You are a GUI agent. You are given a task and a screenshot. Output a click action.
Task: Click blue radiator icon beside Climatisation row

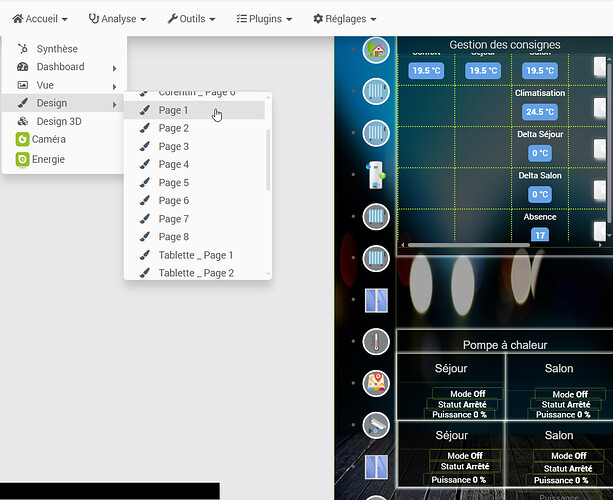click(x=376, y=91)
